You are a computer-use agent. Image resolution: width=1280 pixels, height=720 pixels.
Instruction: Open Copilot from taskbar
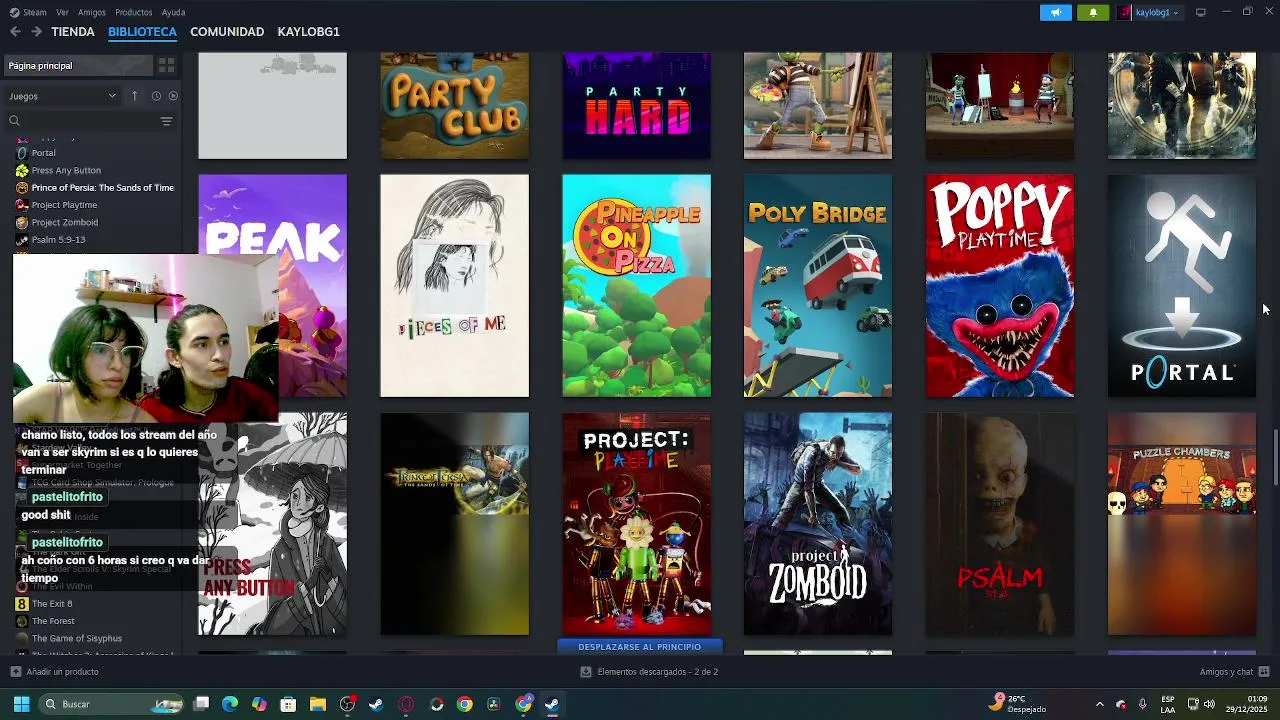coord(259,704)
